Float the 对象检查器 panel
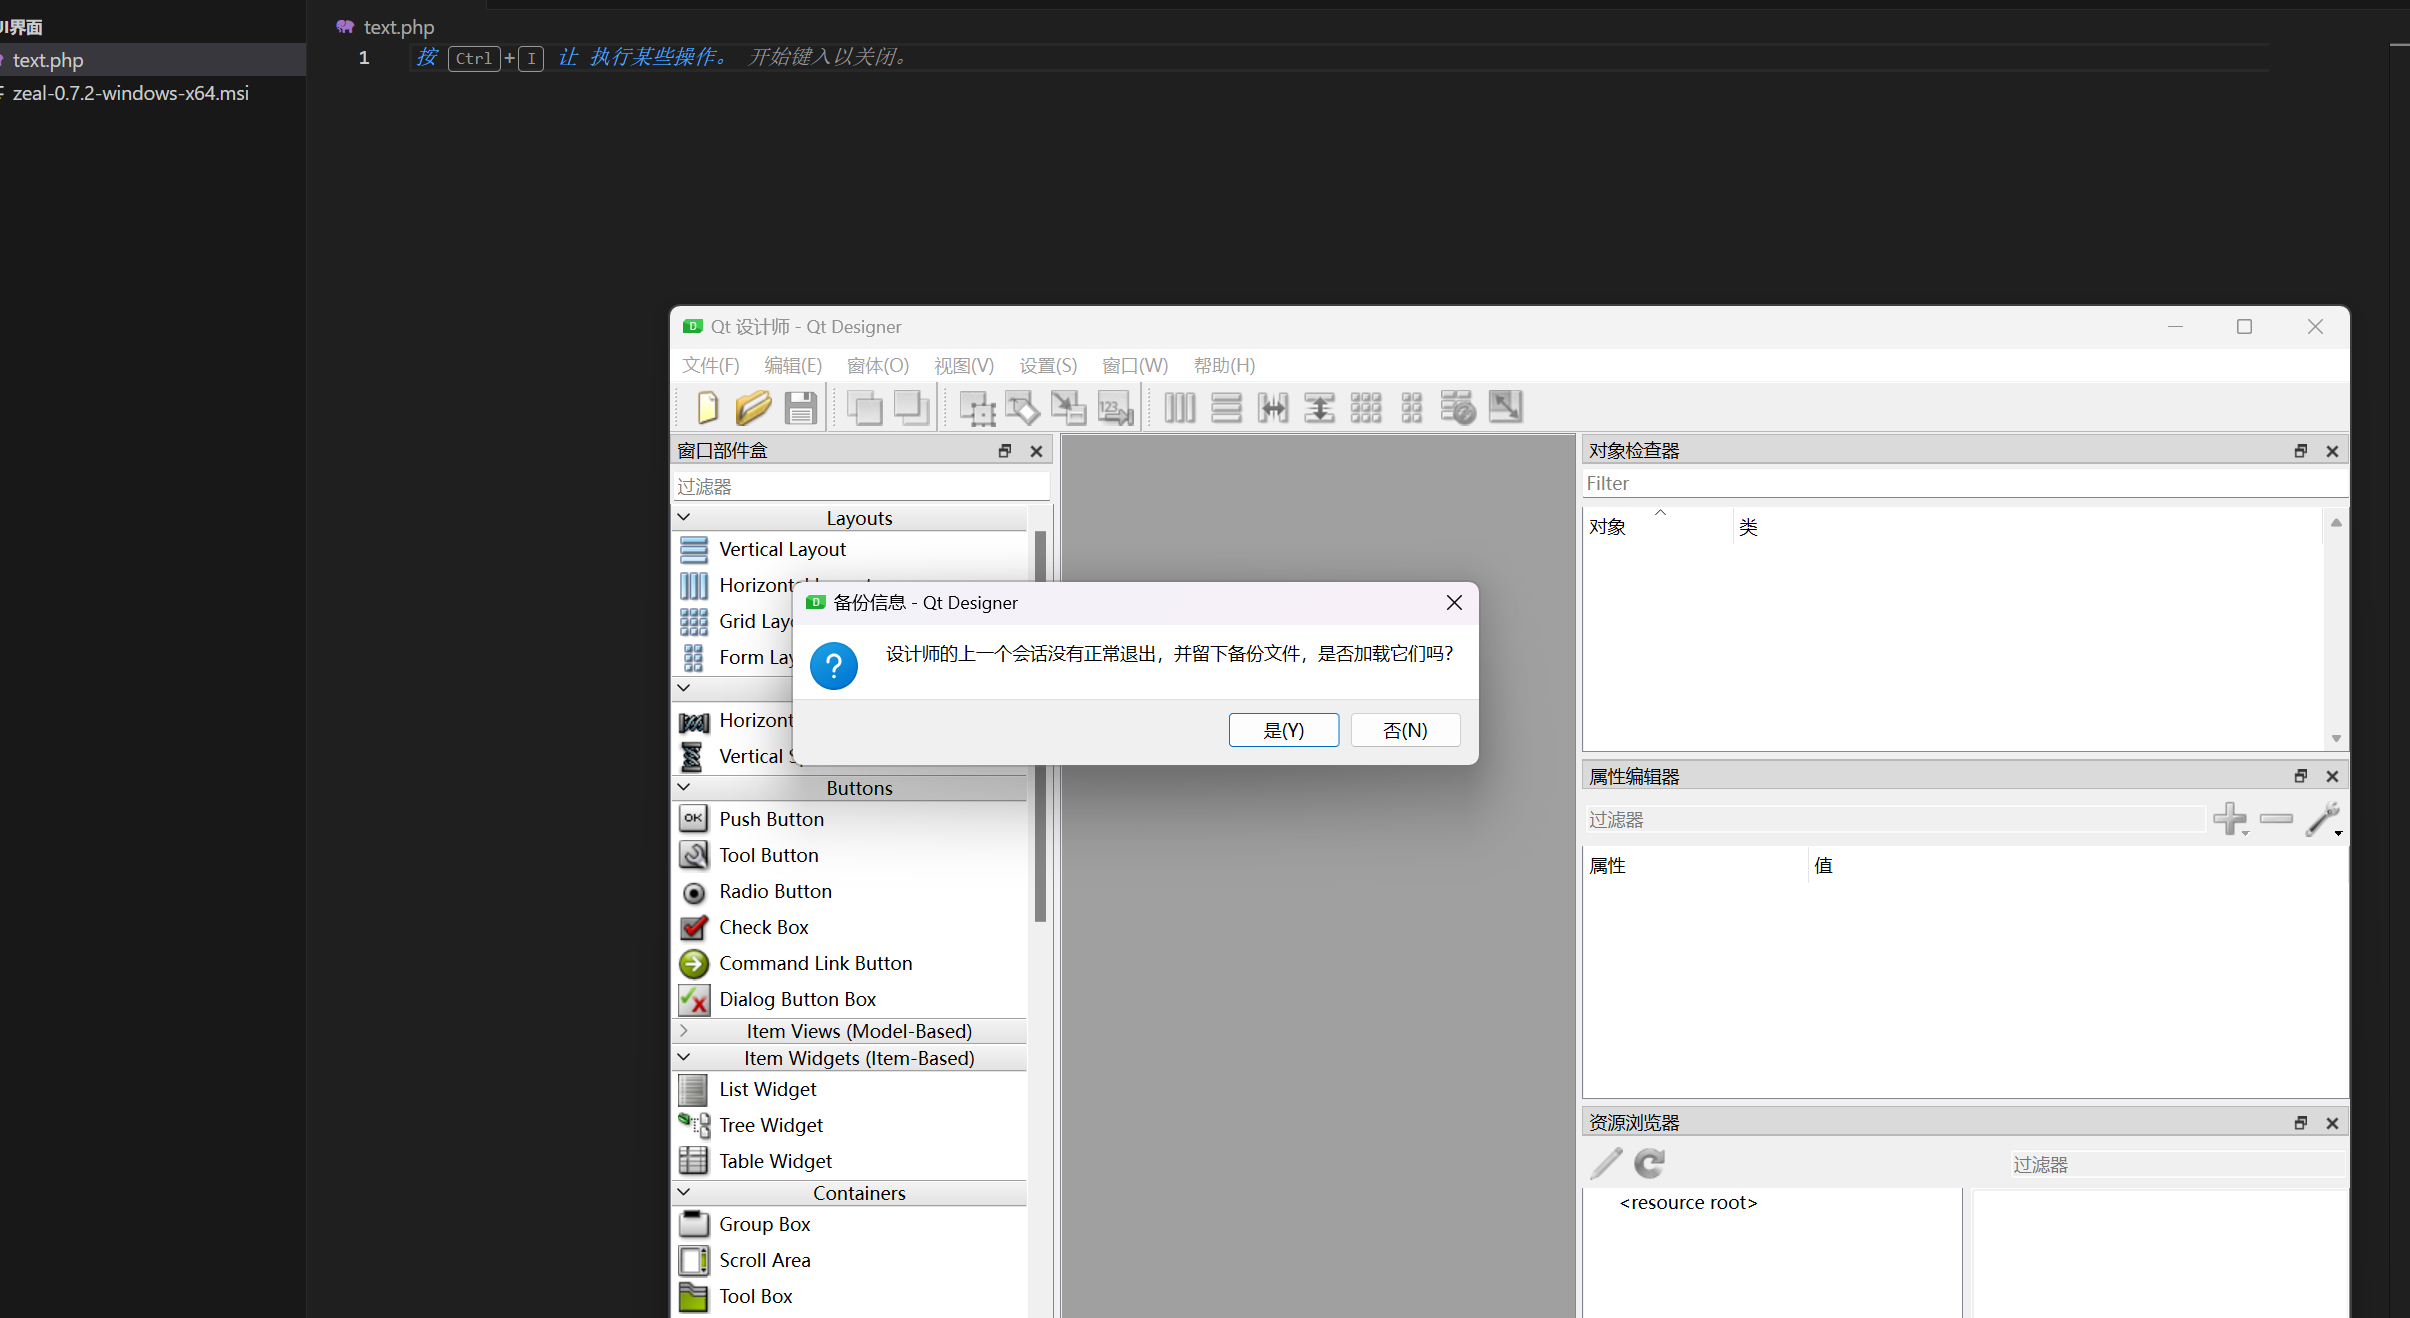 click(2300, 451)
